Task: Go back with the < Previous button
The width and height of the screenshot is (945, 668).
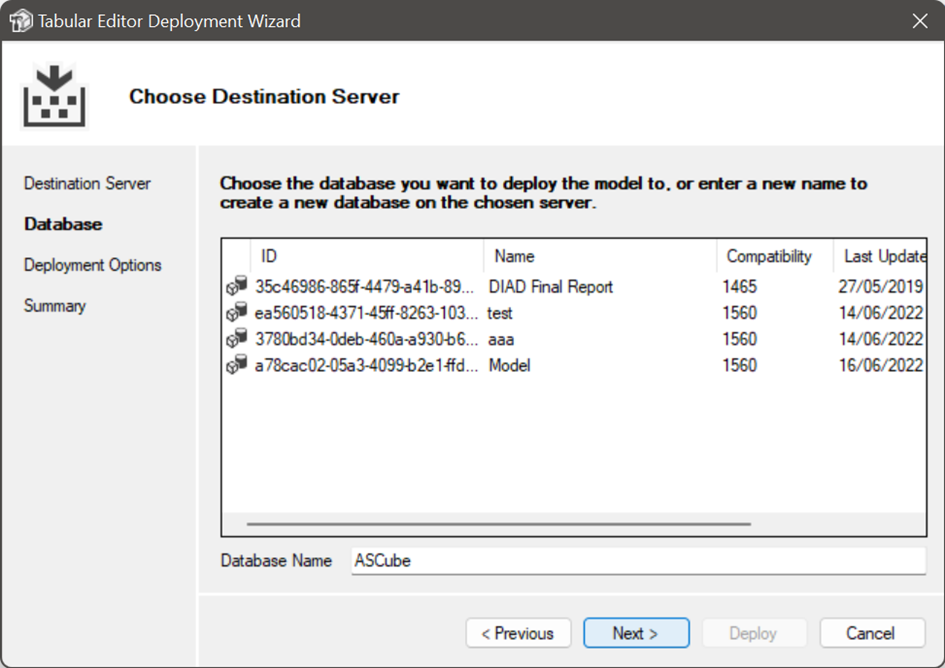Action: pos(518,633)
